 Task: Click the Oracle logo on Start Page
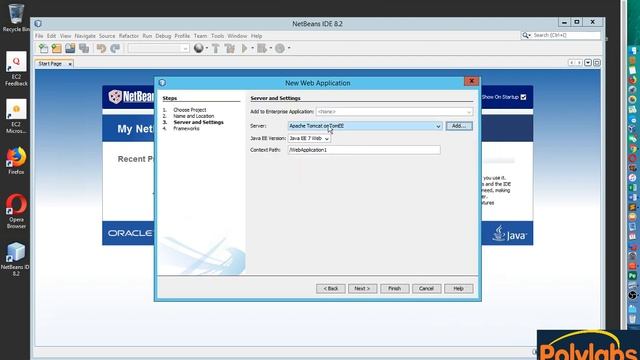[130, 233]
